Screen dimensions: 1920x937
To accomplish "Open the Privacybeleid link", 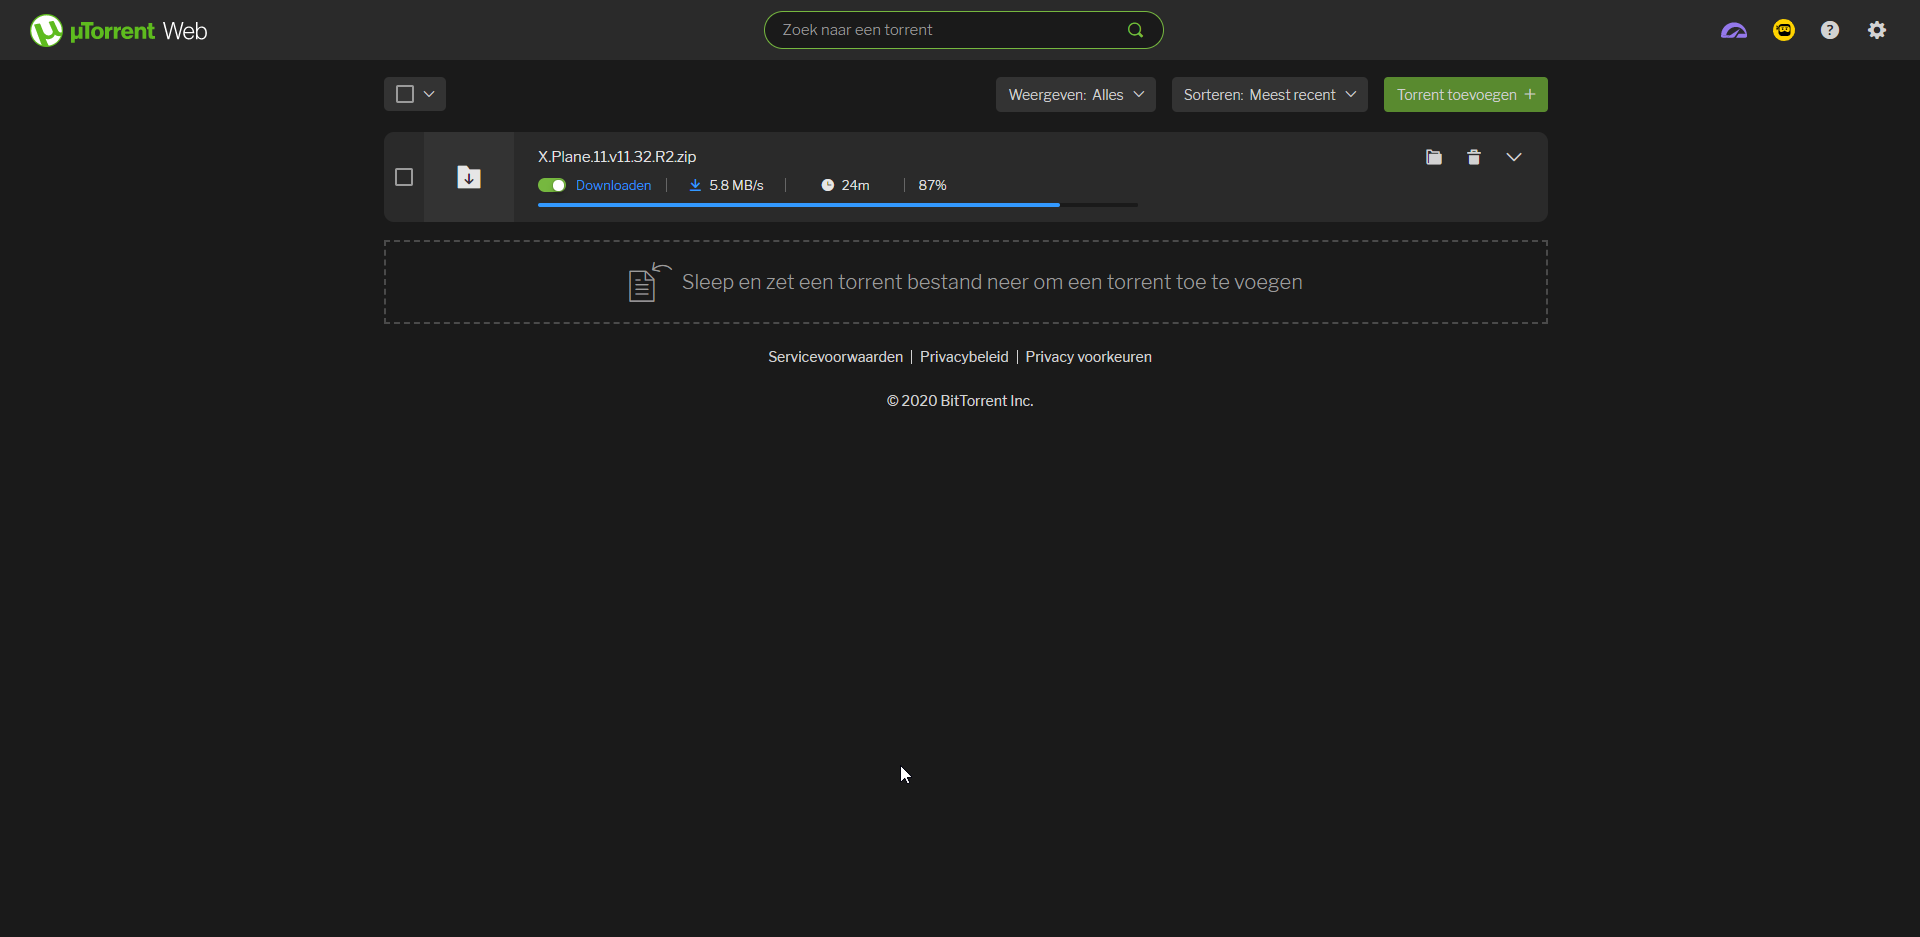I will click(x=964, y=357).
